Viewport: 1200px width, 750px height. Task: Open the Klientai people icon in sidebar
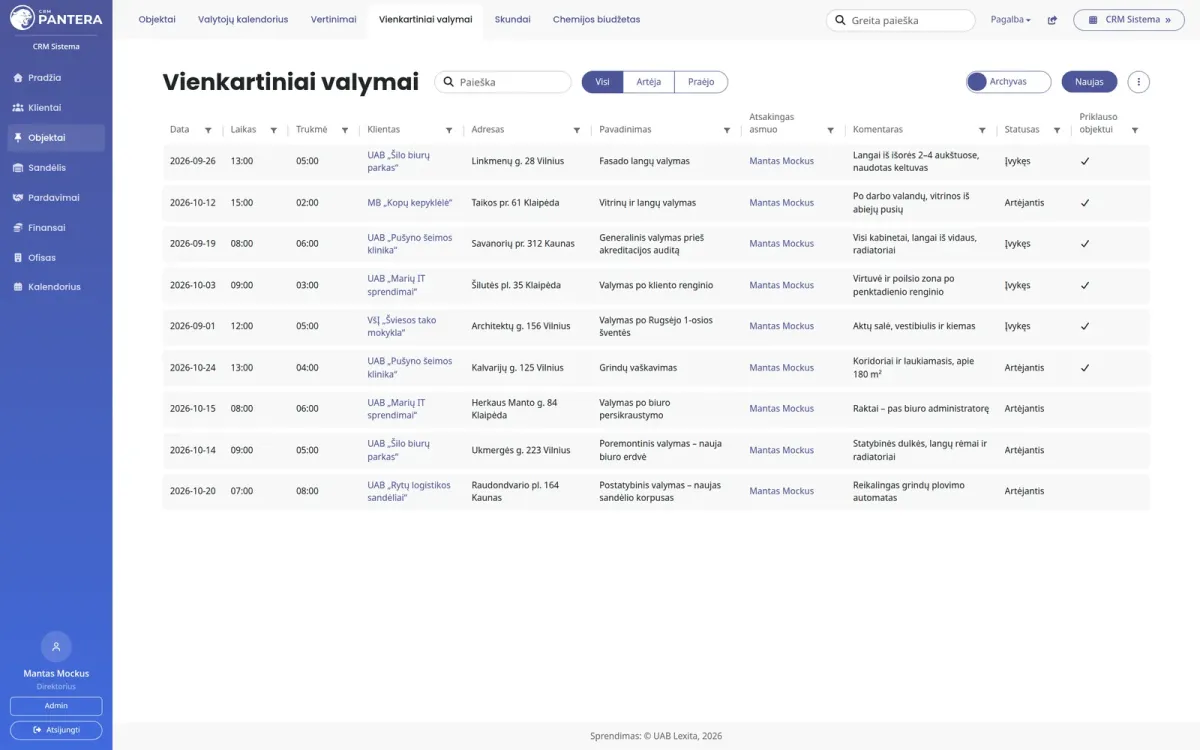point(18,108)
